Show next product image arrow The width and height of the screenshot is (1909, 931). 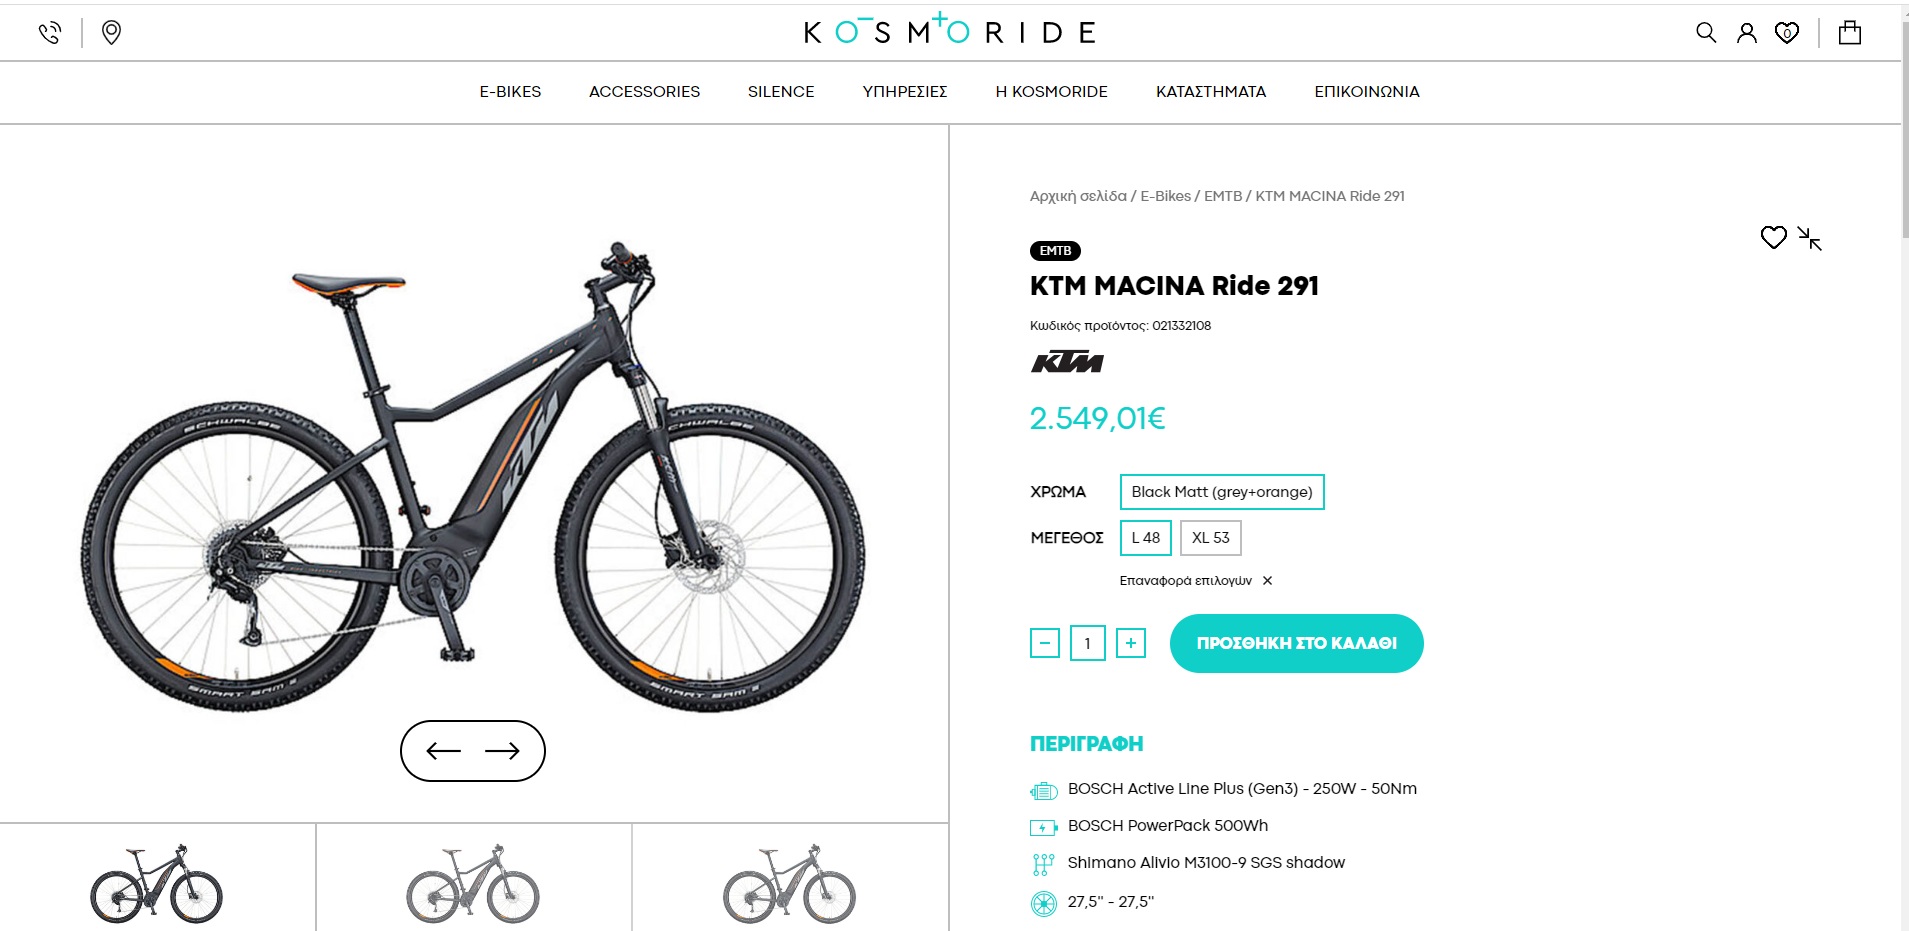pos(502,751)
